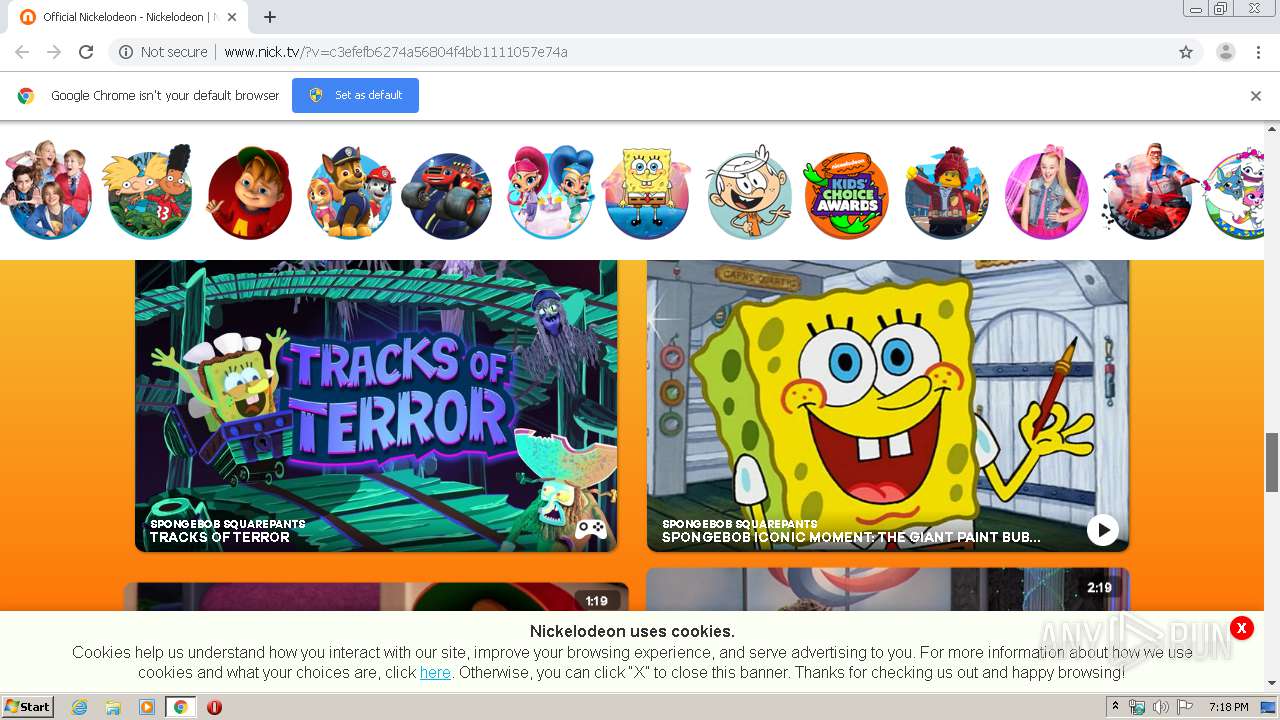The image size is (1280, 720).
Task: Click the game controller icon on Tracks of Terror
Action: click(x=591, y=528)
